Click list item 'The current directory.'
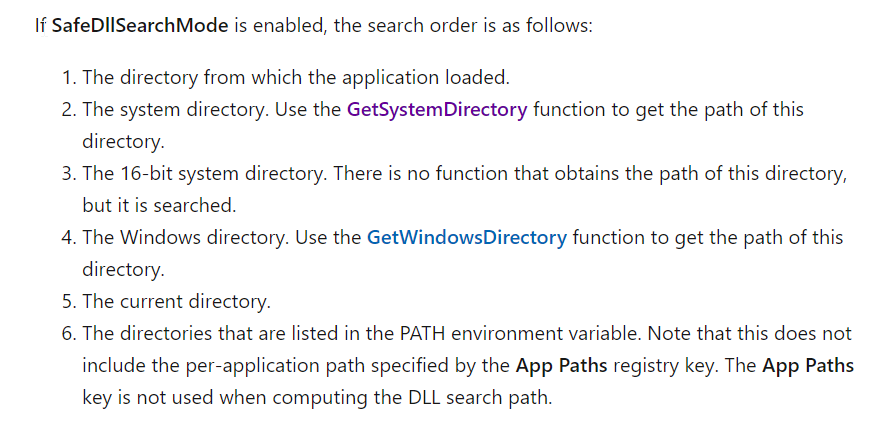Viewport: 895px width, 426px height. click(176, 301)
